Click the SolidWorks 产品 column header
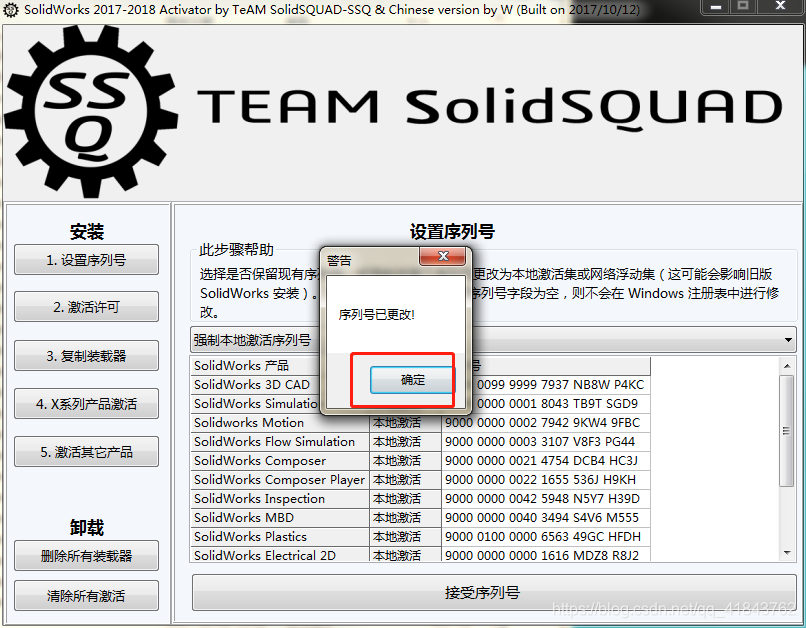 coord(254,365)
